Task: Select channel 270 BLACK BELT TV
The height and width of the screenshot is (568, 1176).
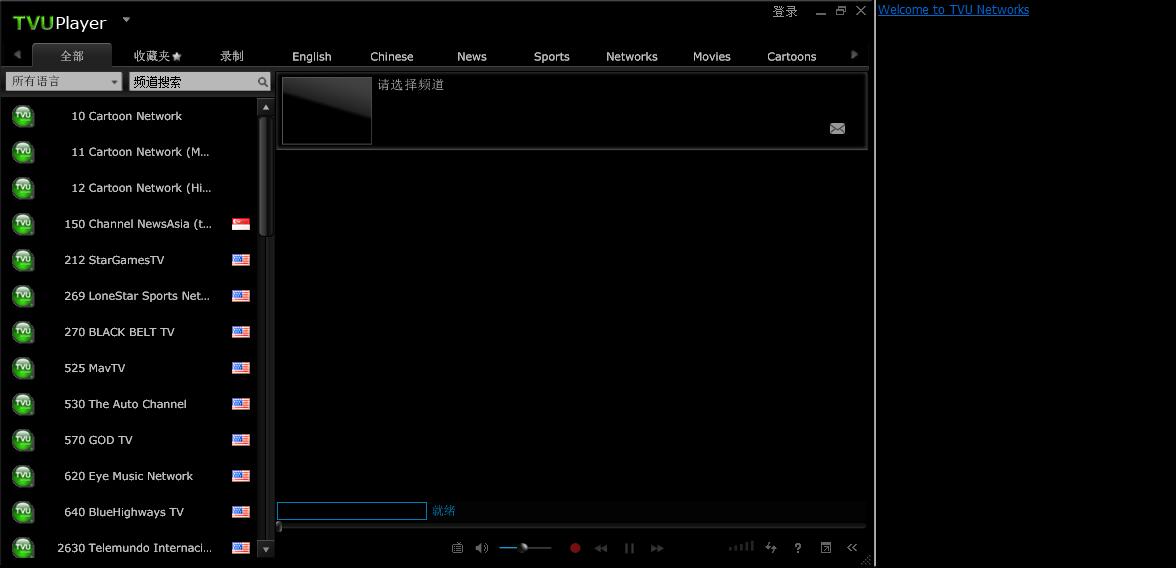Action: click(129, 332)
